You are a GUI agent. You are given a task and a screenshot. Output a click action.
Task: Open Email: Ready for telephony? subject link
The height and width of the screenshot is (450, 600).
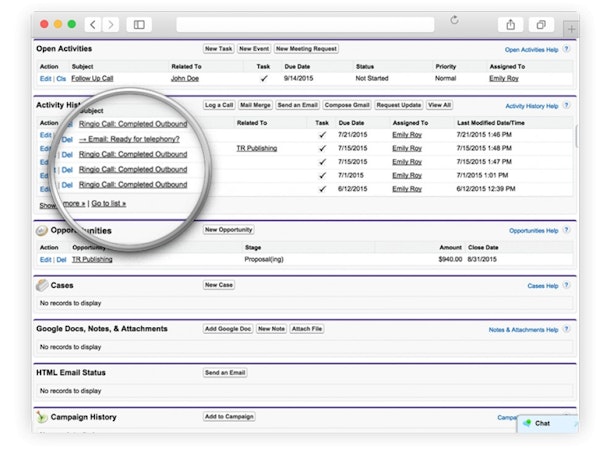[x=129, y=139]
